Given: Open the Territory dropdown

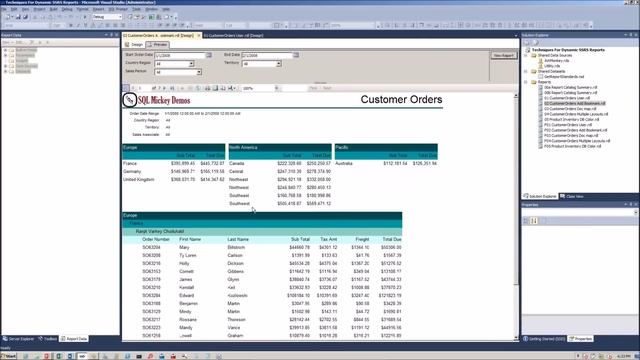Looking at the screenshot, I should 278,64.
